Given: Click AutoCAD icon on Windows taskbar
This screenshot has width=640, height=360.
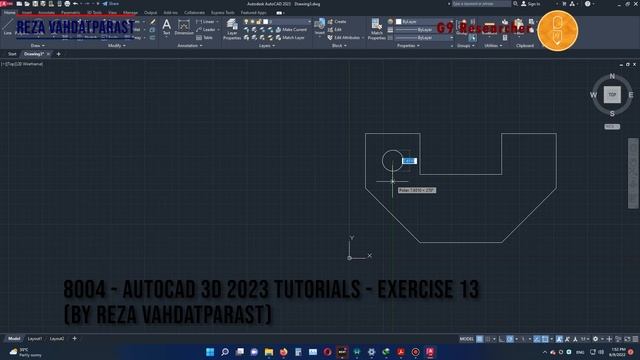Looking at the screenshot, I should [x=430, y=352].
